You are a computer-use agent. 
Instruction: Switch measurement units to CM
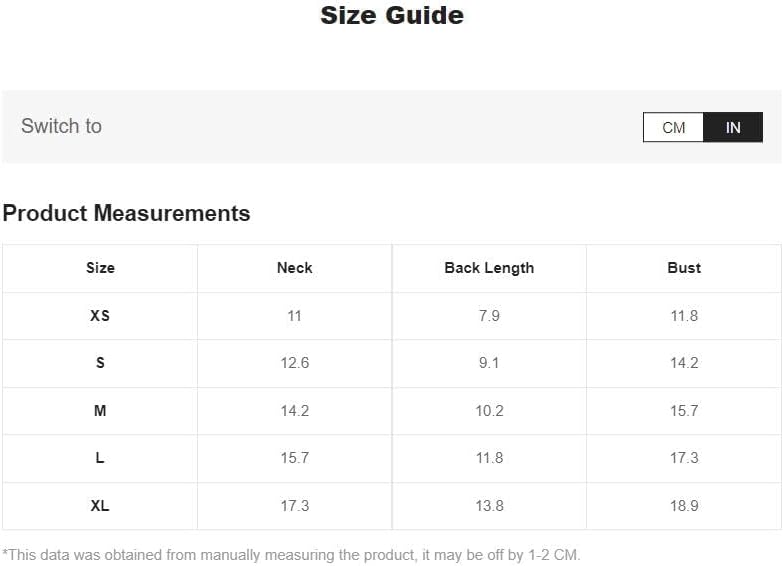673,127
